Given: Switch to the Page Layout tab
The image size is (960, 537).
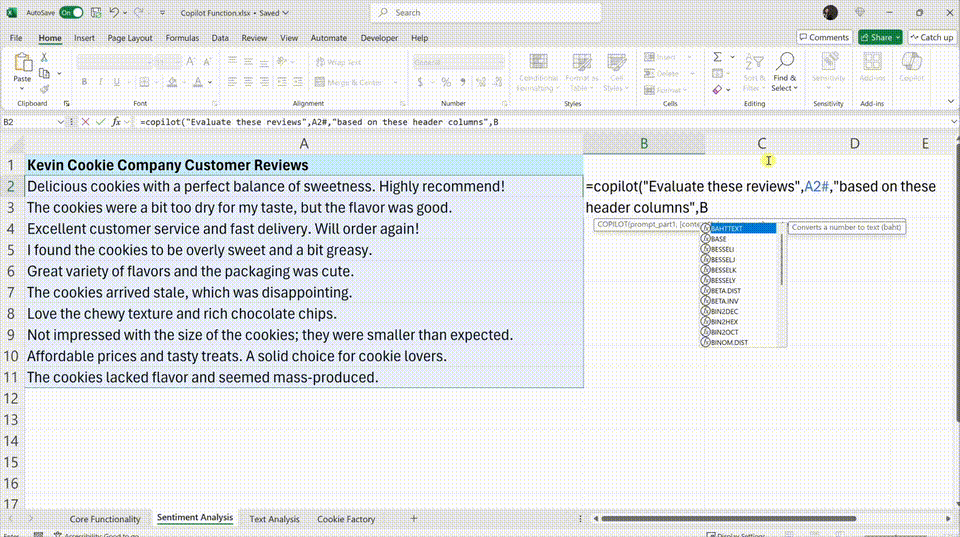Looking at the screenshot, I should point(130,38).
